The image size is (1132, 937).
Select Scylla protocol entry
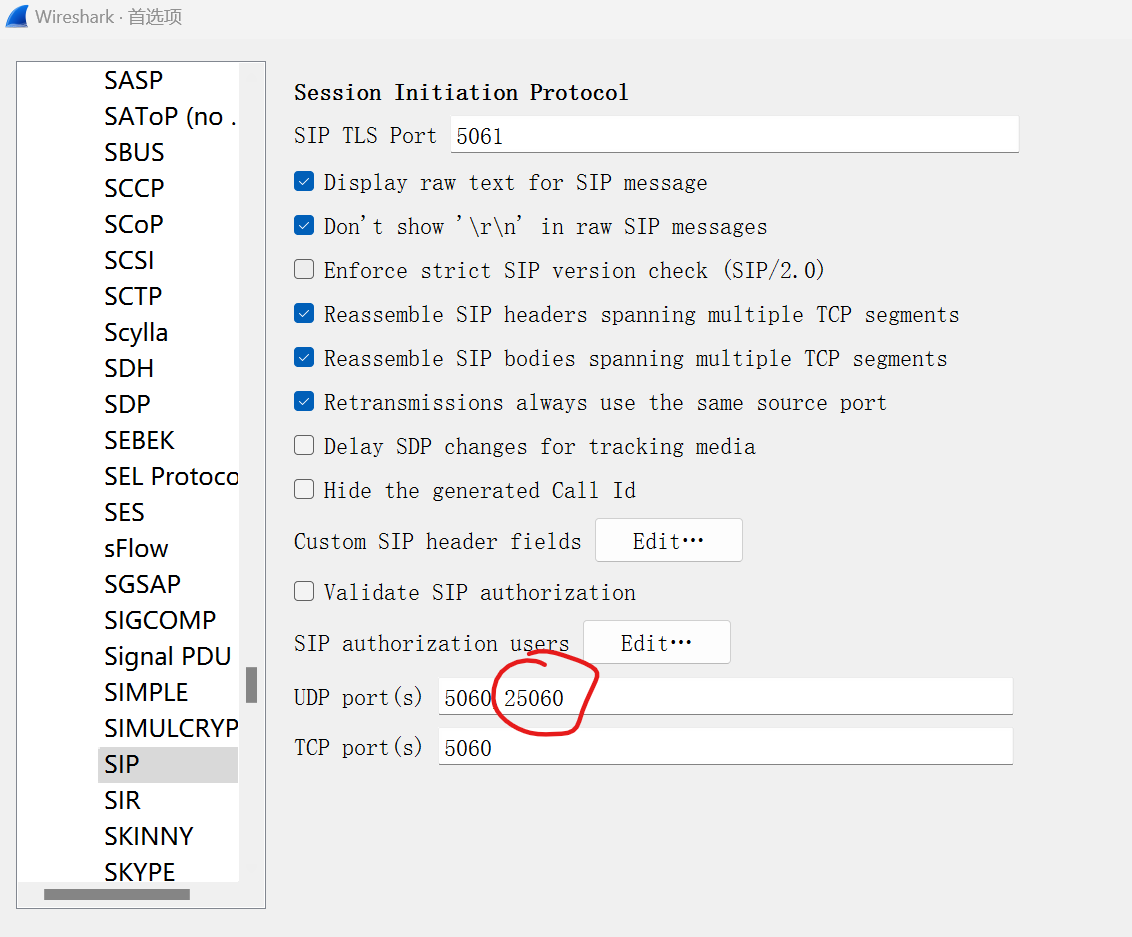[136, 333]
